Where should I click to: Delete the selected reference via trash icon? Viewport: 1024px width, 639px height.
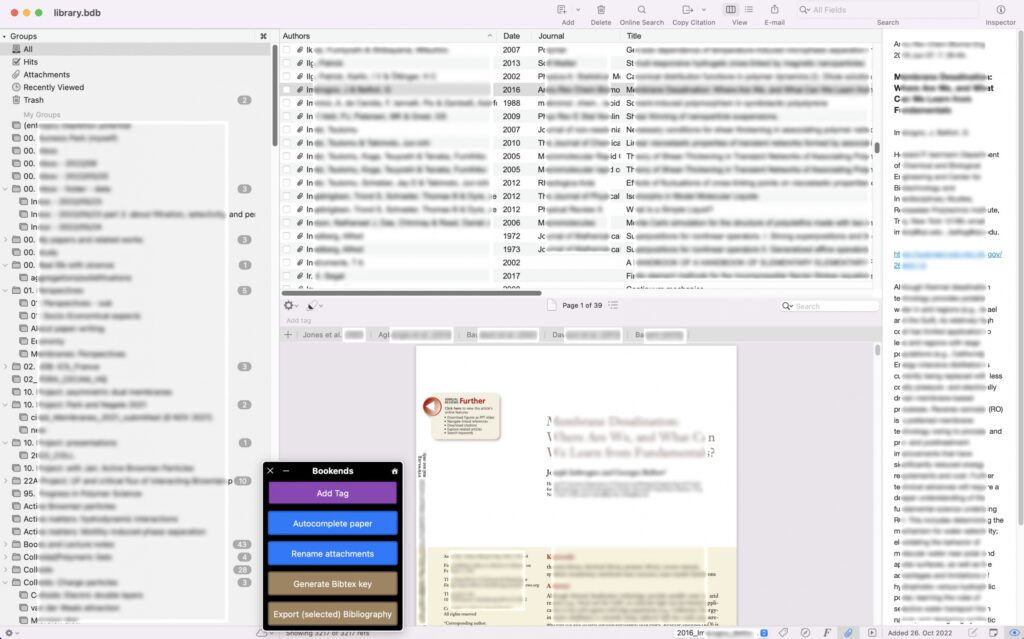pos(601,10)
